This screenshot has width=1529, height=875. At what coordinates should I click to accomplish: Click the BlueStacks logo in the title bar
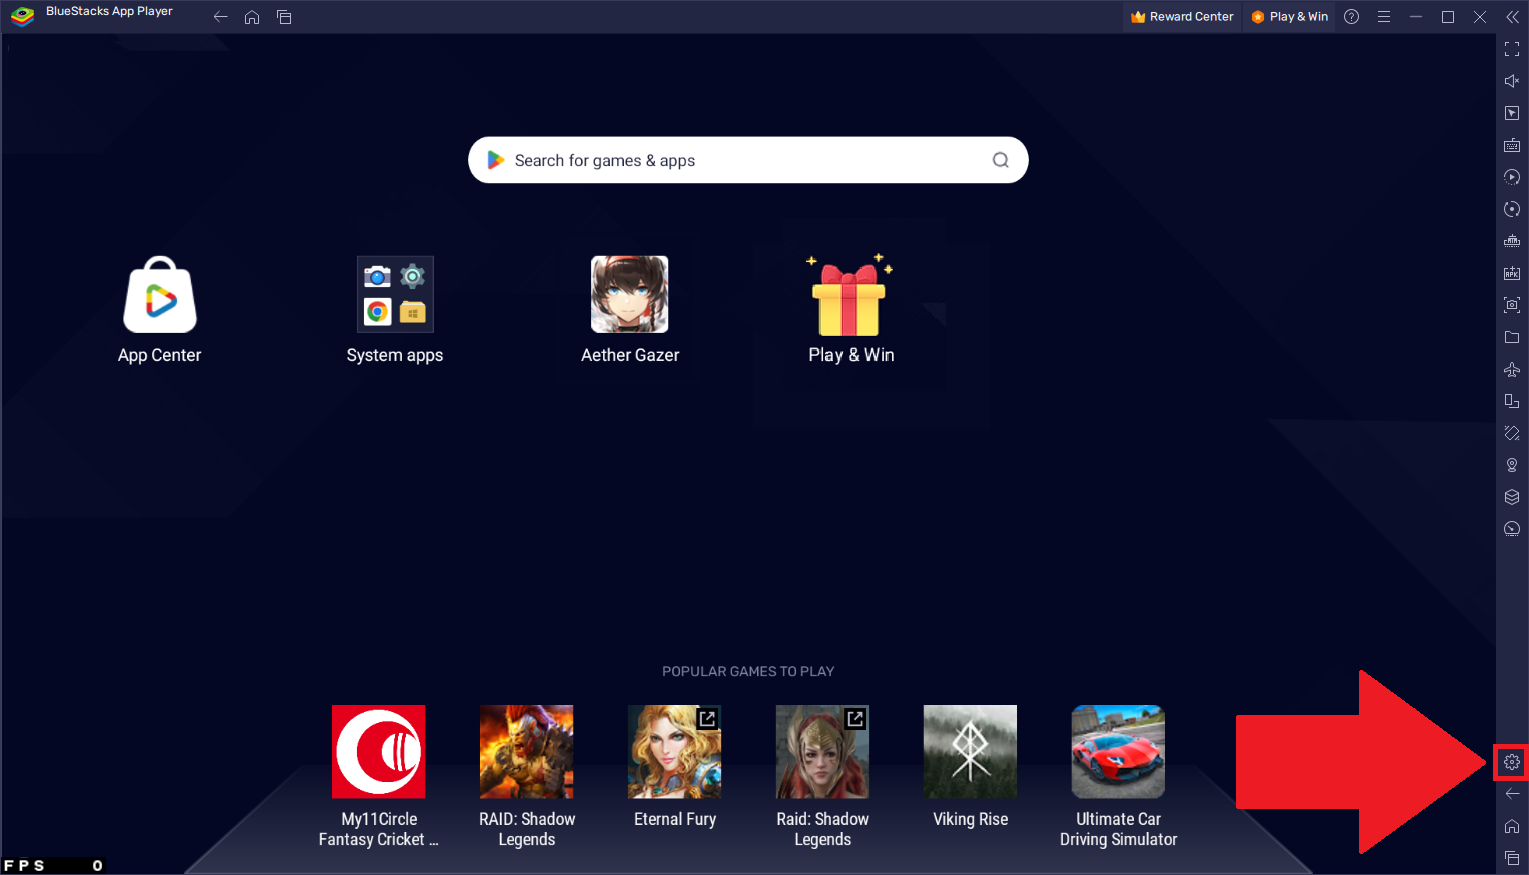23,16
